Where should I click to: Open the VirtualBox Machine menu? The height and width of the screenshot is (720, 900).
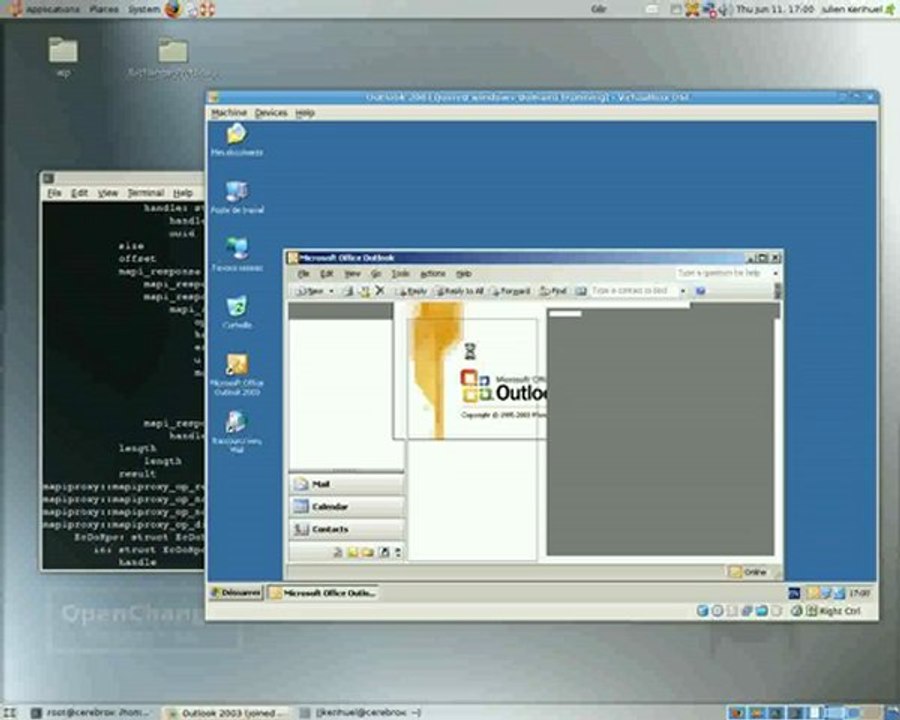pyautogui.click(x=229, y=113)
